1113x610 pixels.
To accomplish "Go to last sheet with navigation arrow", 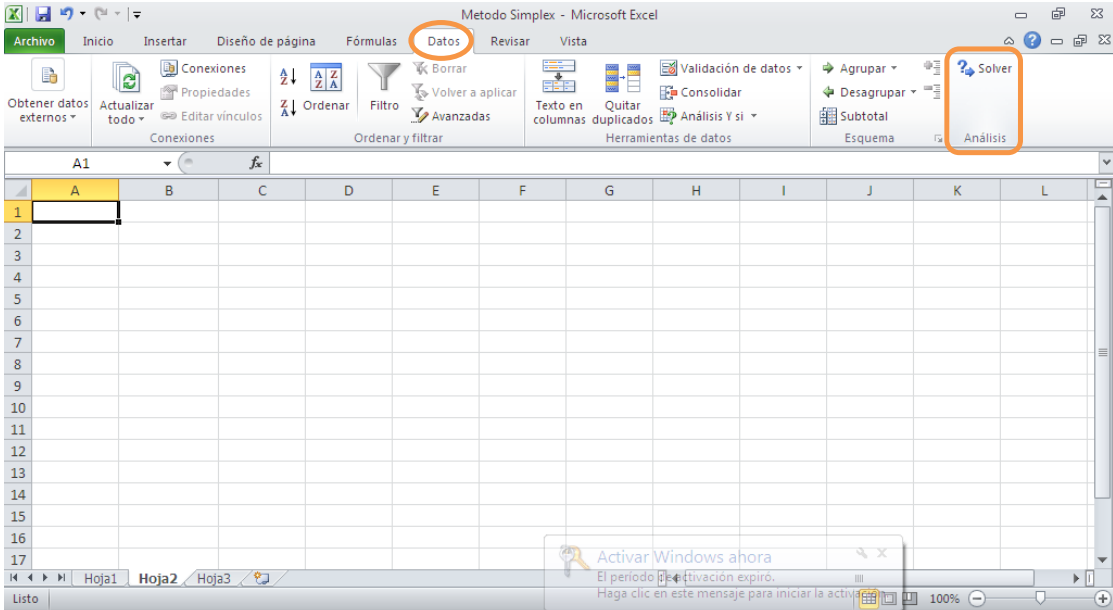I will coord(62,578).
